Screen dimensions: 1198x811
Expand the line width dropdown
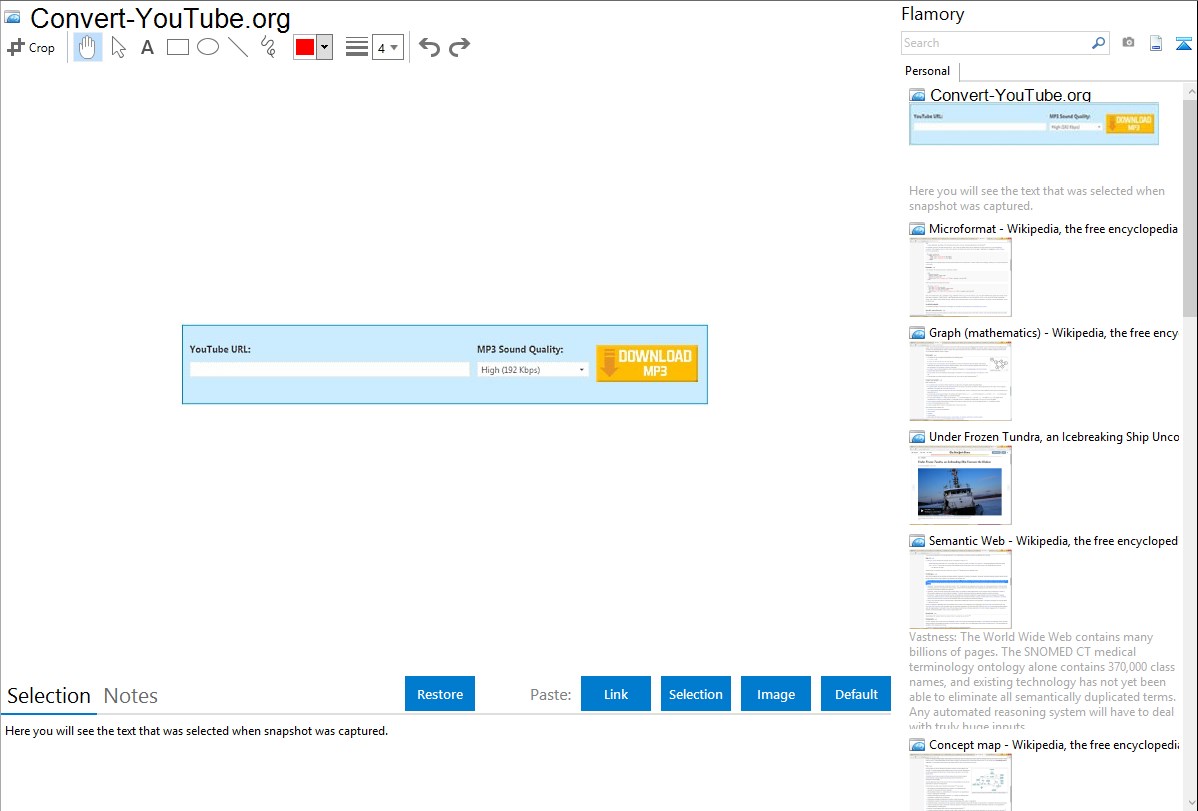(388, 47)
